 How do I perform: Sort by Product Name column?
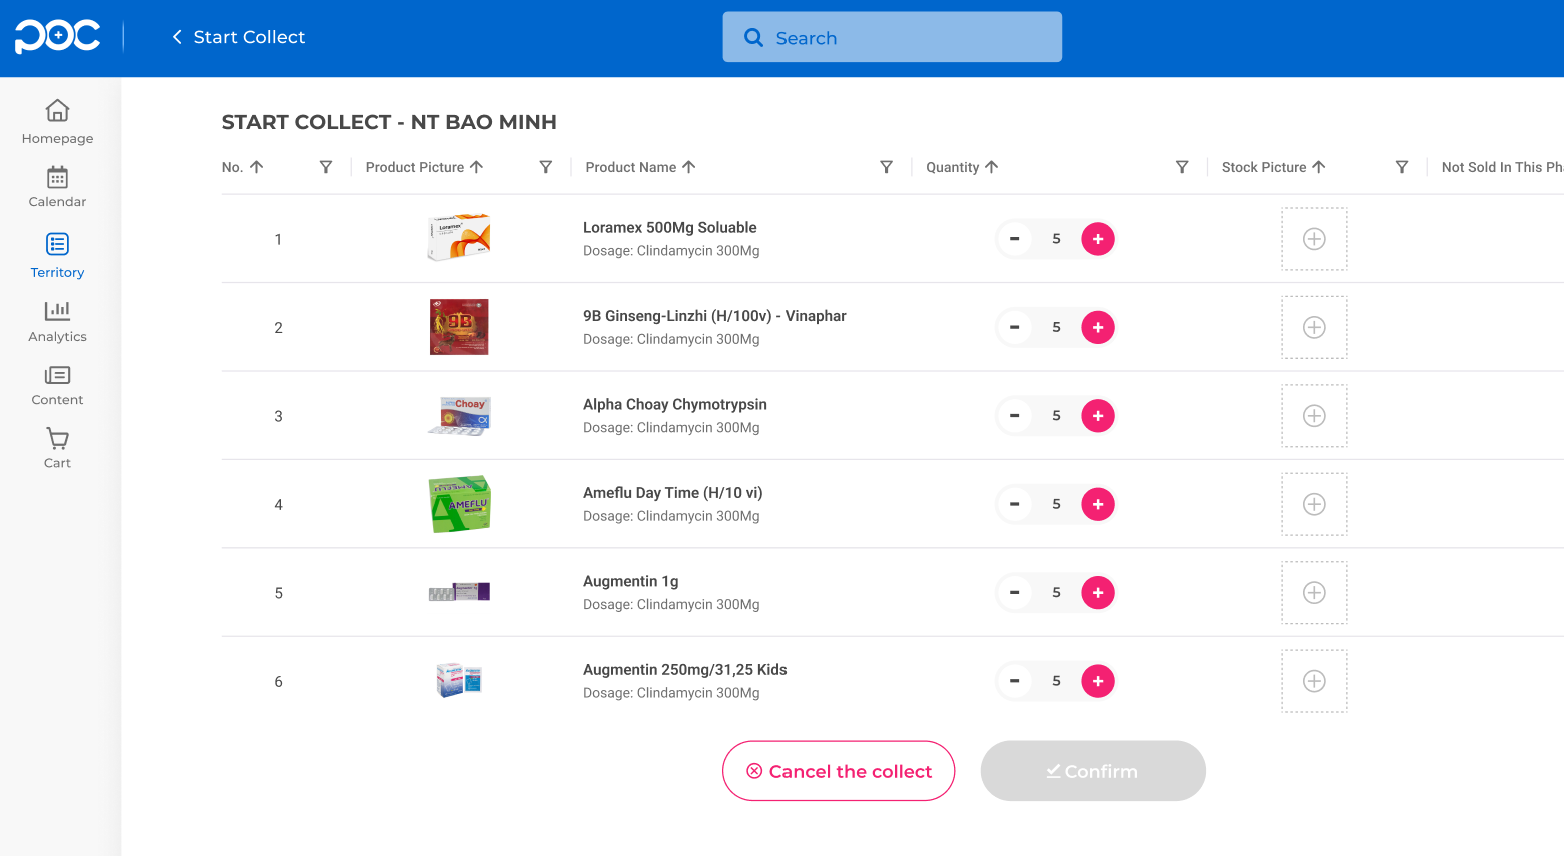click(689, 167)
